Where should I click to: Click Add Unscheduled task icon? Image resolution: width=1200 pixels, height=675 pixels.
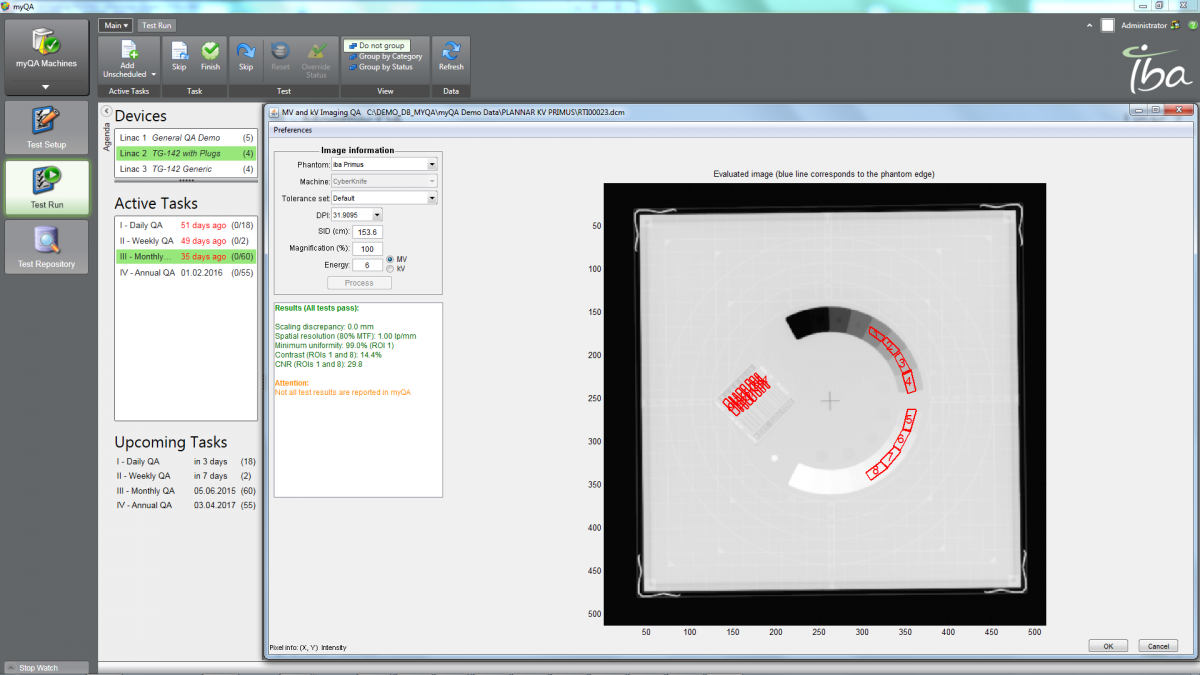click(128, 51)
